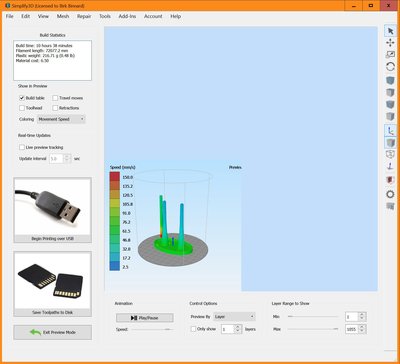This screenshot has width=400, height=364.
Task: Decrease the Only show layers count
Action: click(238, 332)
